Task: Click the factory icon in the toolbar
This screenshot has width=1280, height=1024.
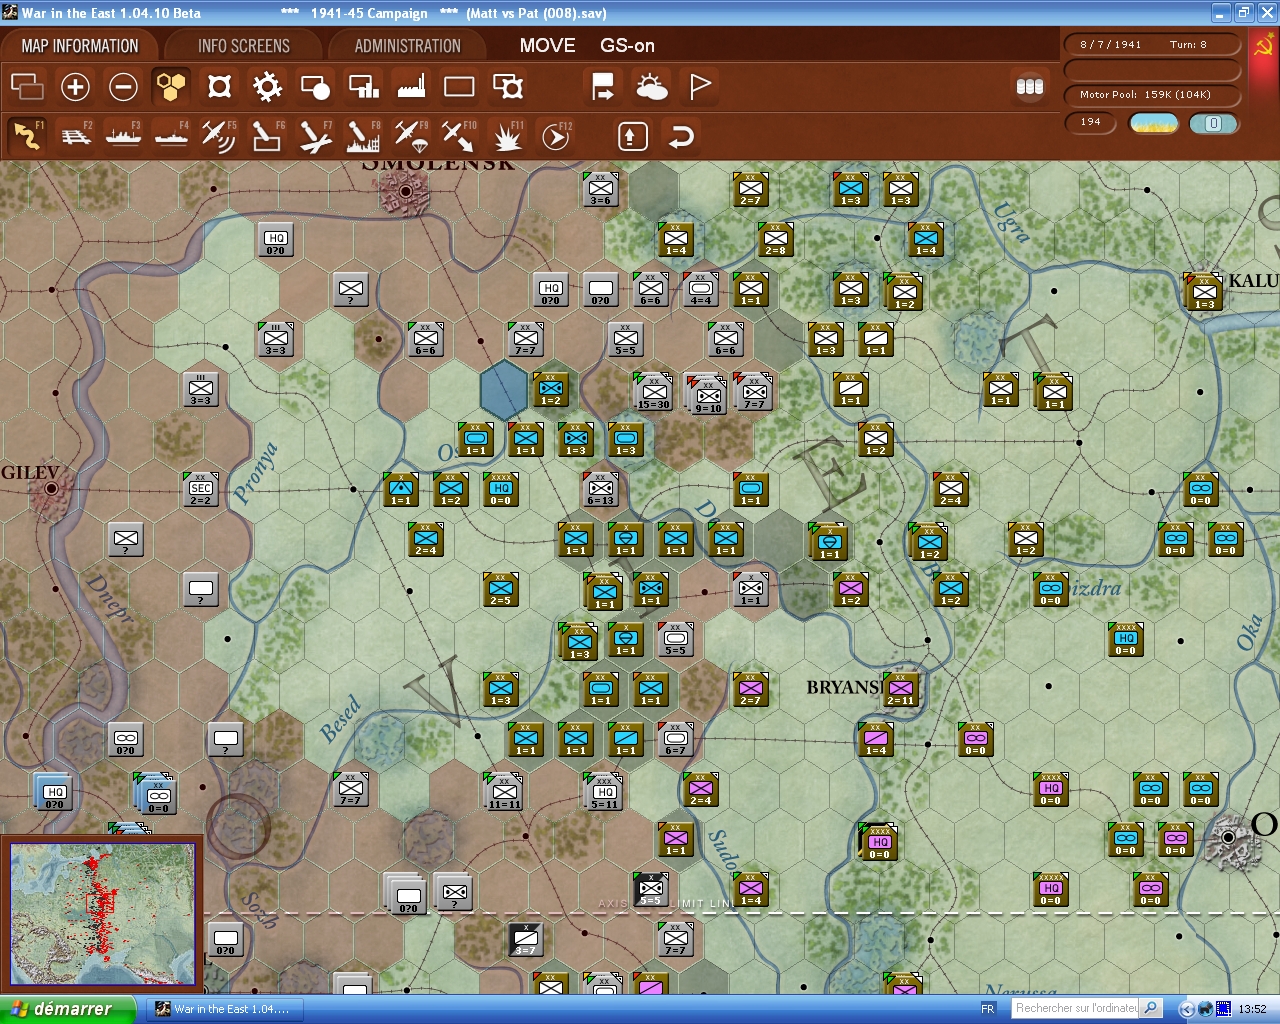Action: click(x=411, y=87)
